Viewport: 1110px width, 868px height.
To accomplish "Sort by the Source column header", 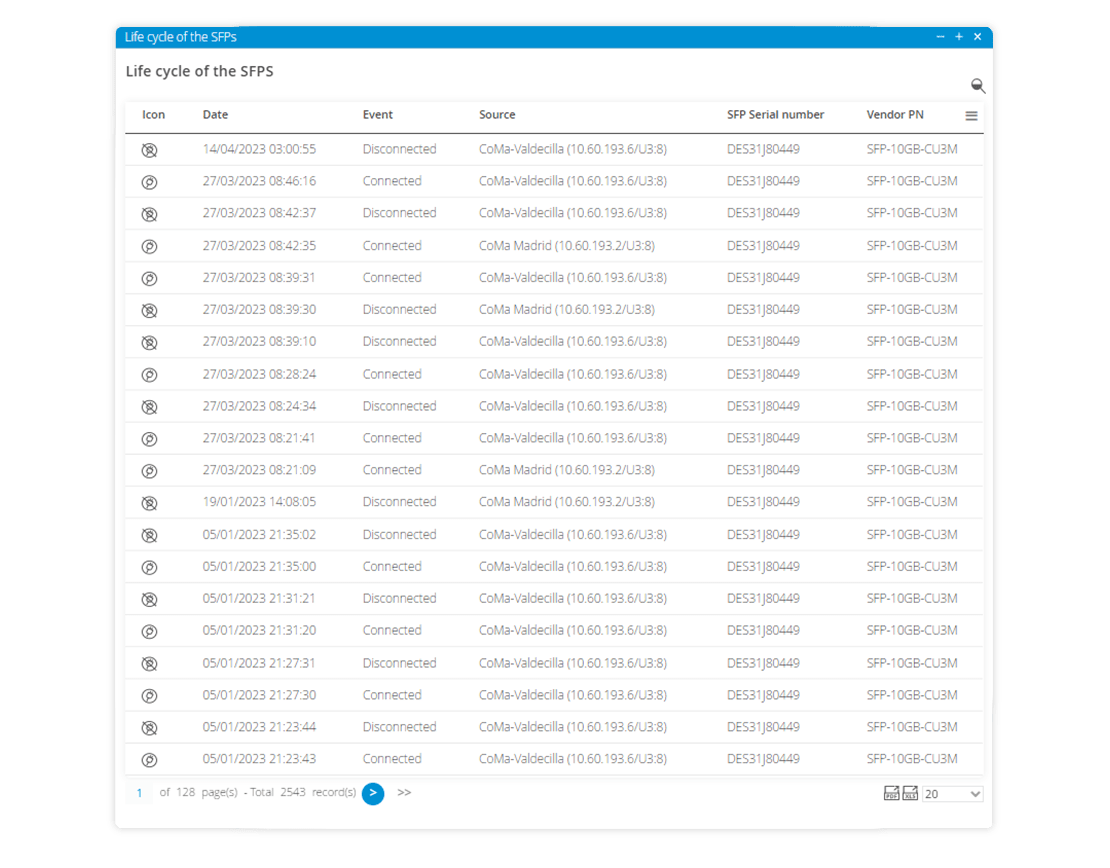I will tap(497, 115).
